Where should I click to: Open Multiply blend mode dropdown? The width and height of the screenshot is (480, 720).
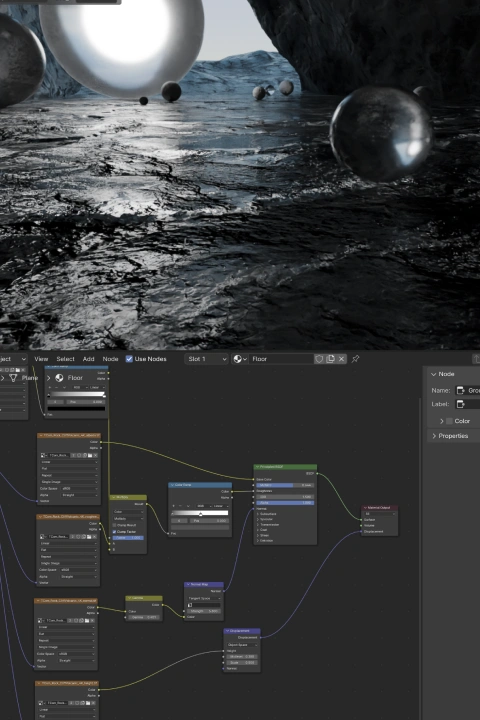(x=128, y=518)
